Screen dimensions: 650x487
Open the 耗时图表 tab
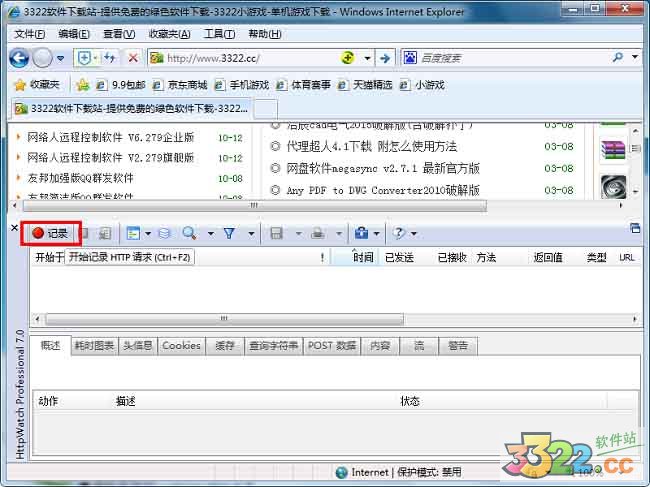point(94,346)
